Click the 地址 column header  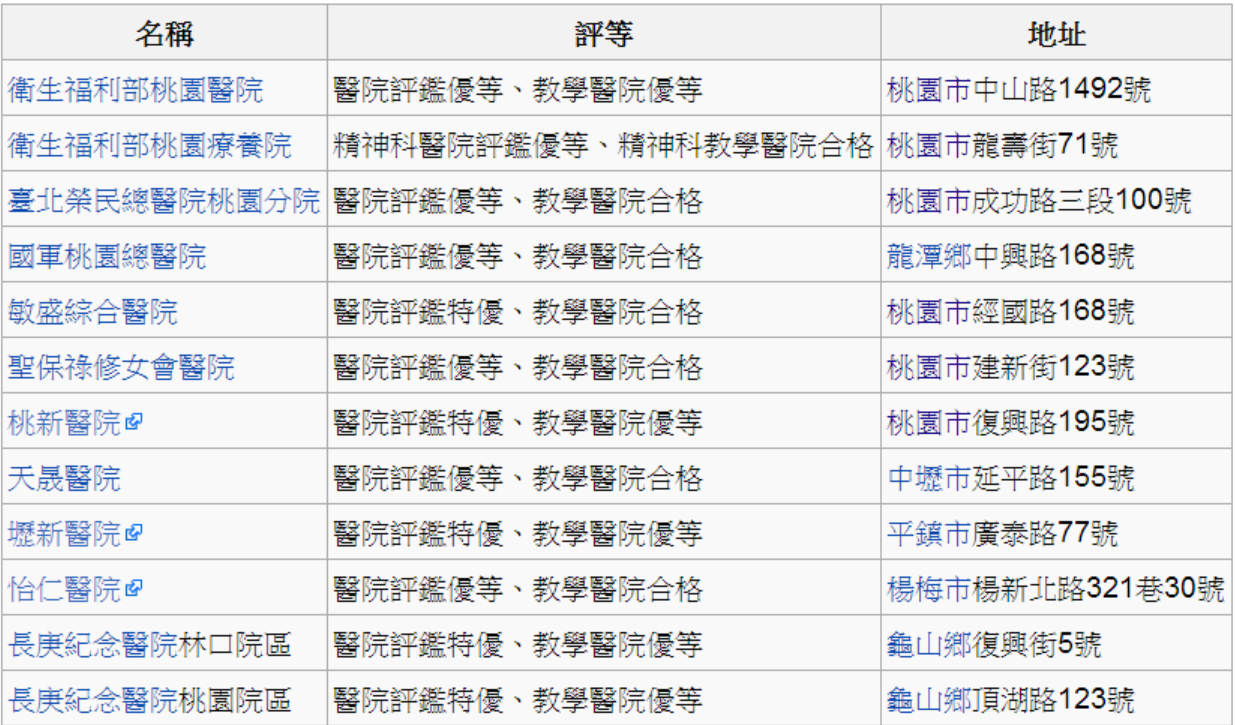[1056, 36]
